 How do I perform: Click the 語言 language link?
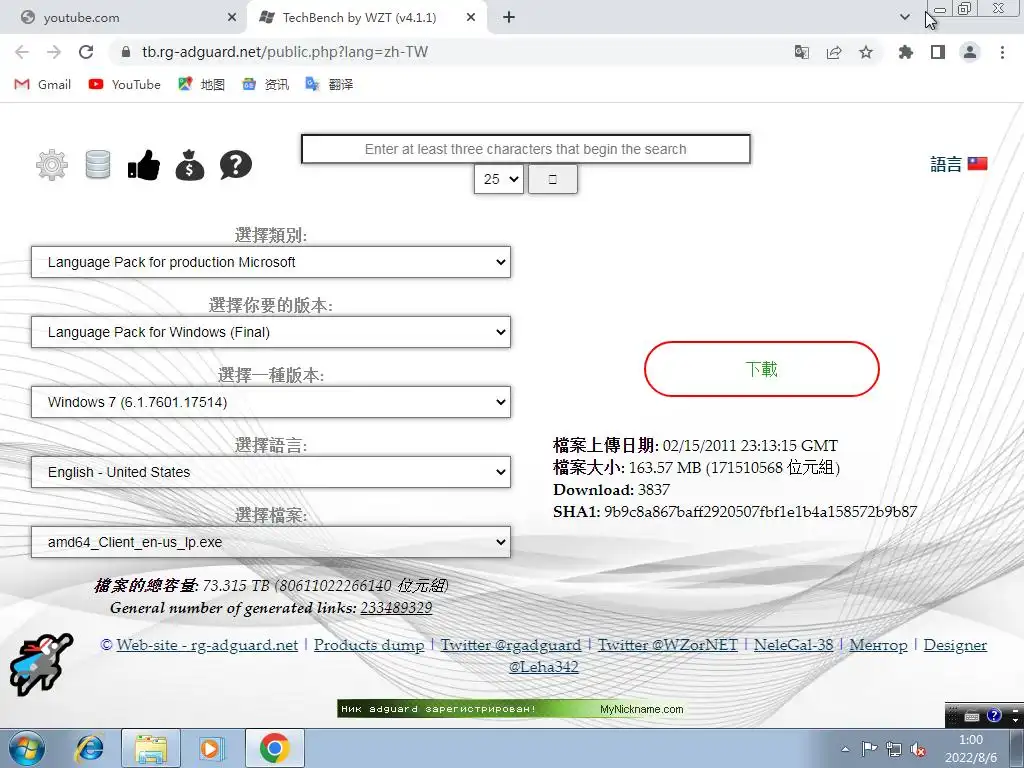tap(946, 164)
